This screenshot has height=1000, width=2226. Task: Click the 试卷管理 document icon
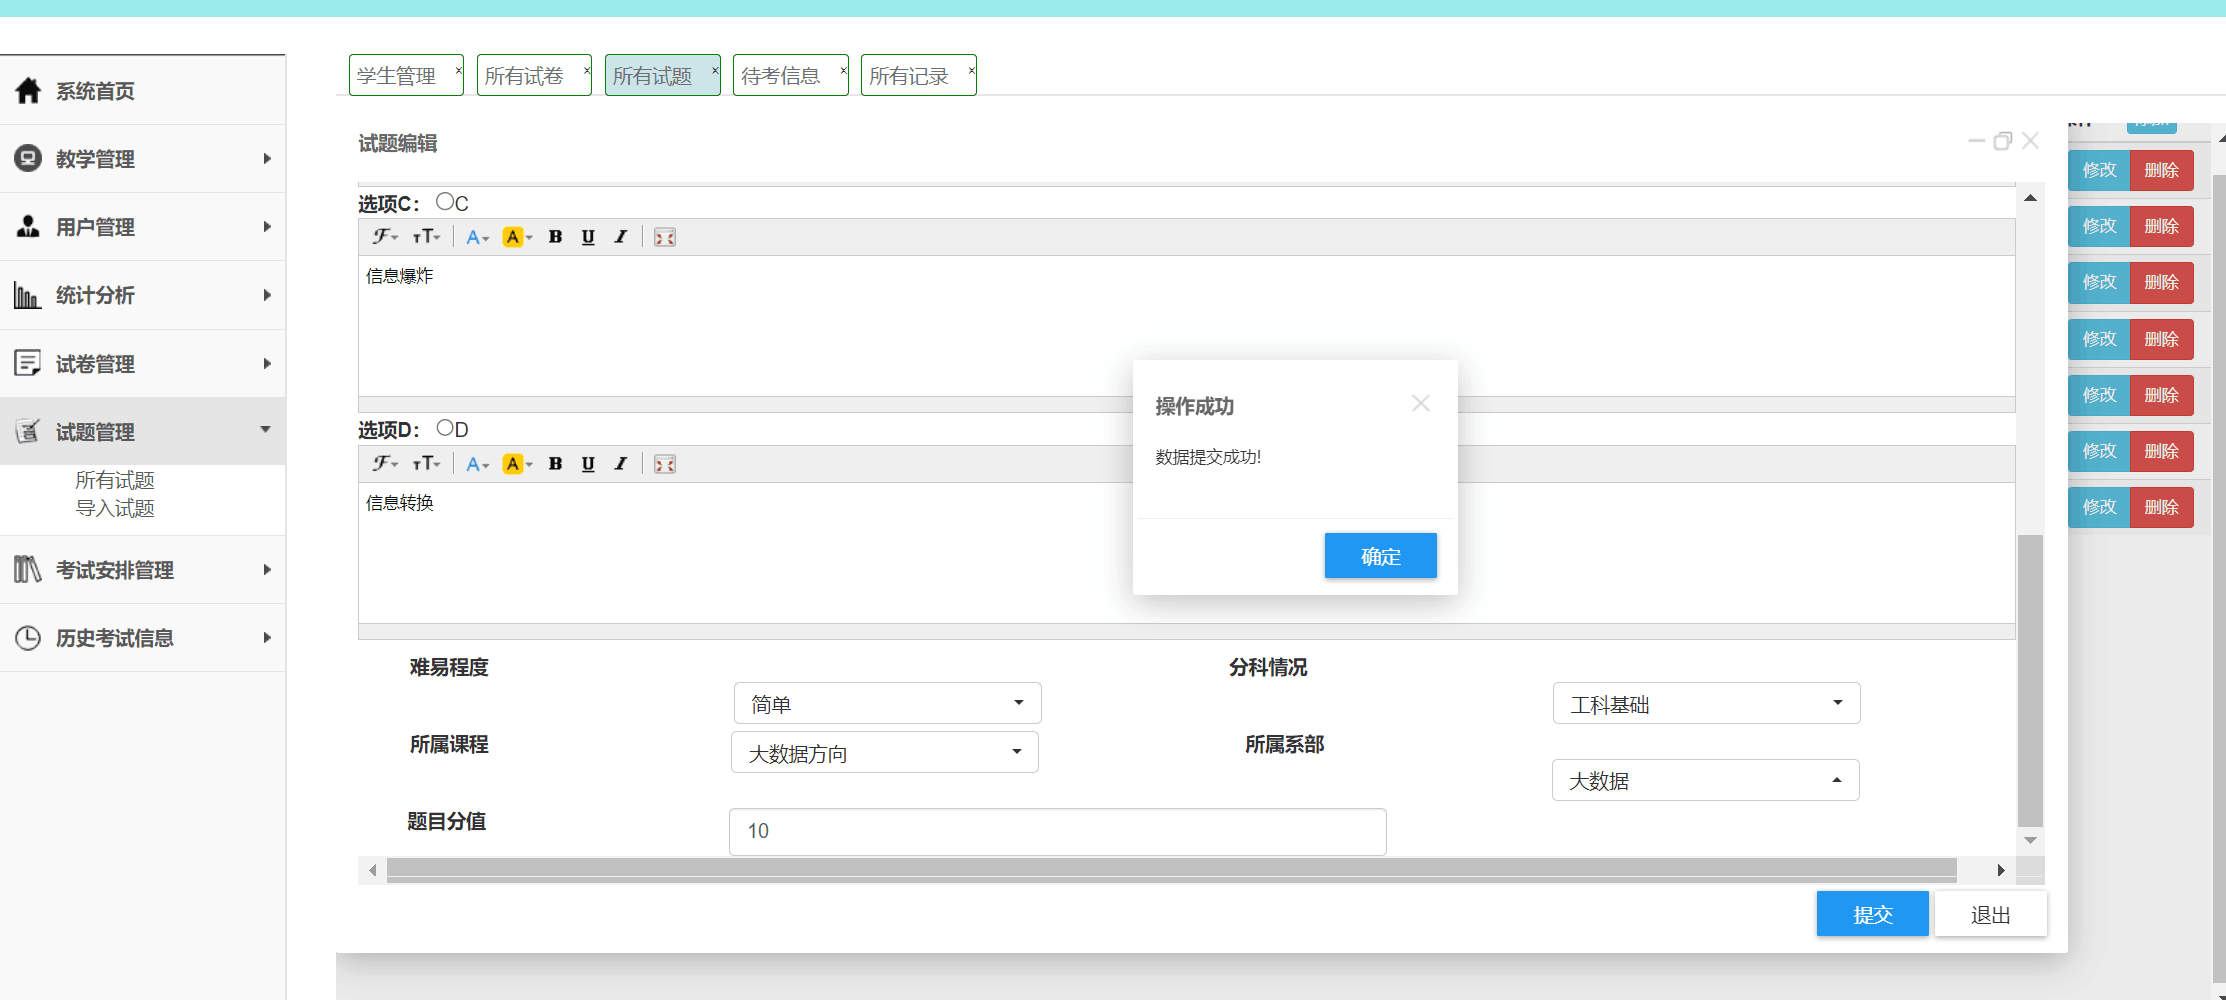[x=28, y=363]
